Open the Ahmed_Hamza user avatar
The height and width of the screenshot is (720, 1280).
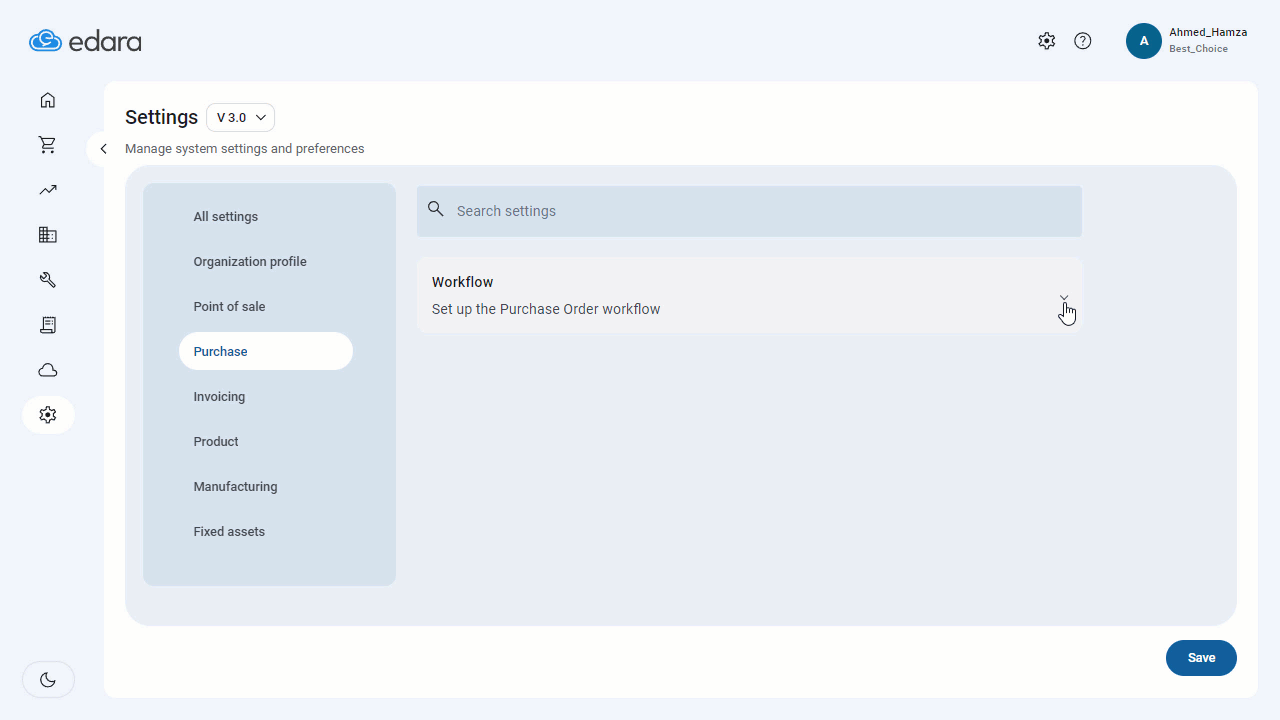tap(1144, 41)
